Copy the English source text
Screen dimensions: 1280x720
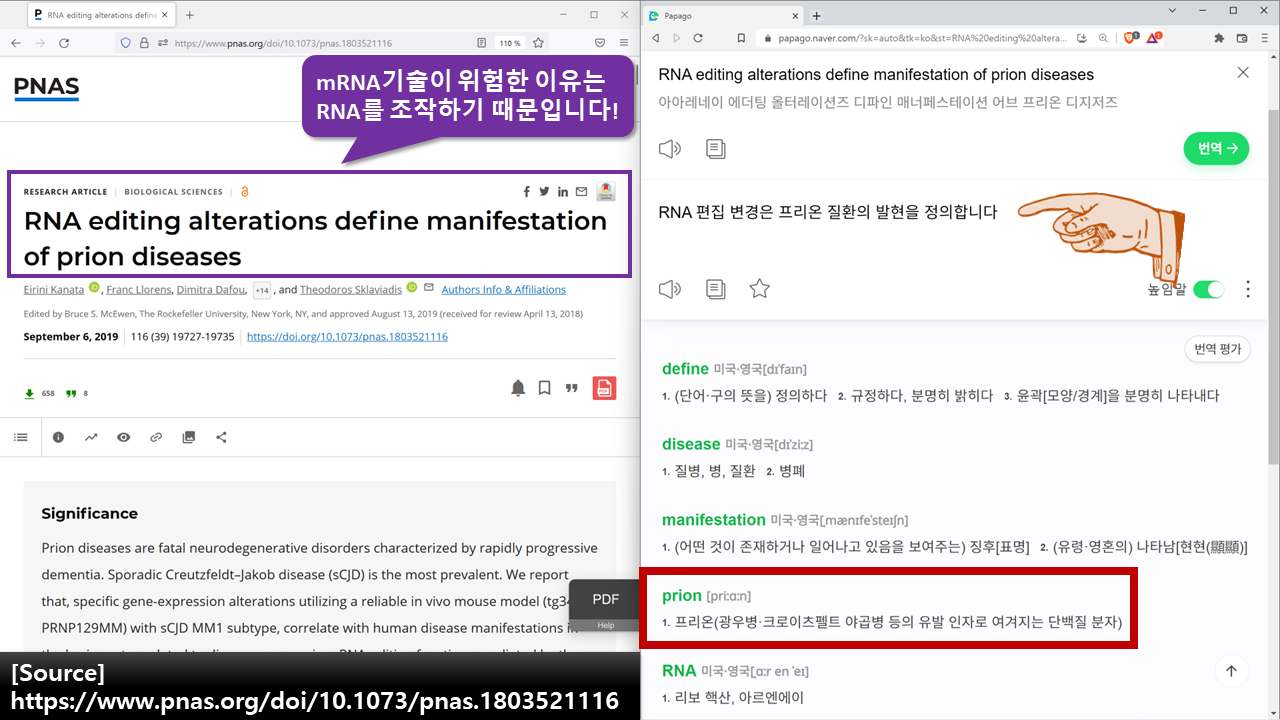point(716,149)
